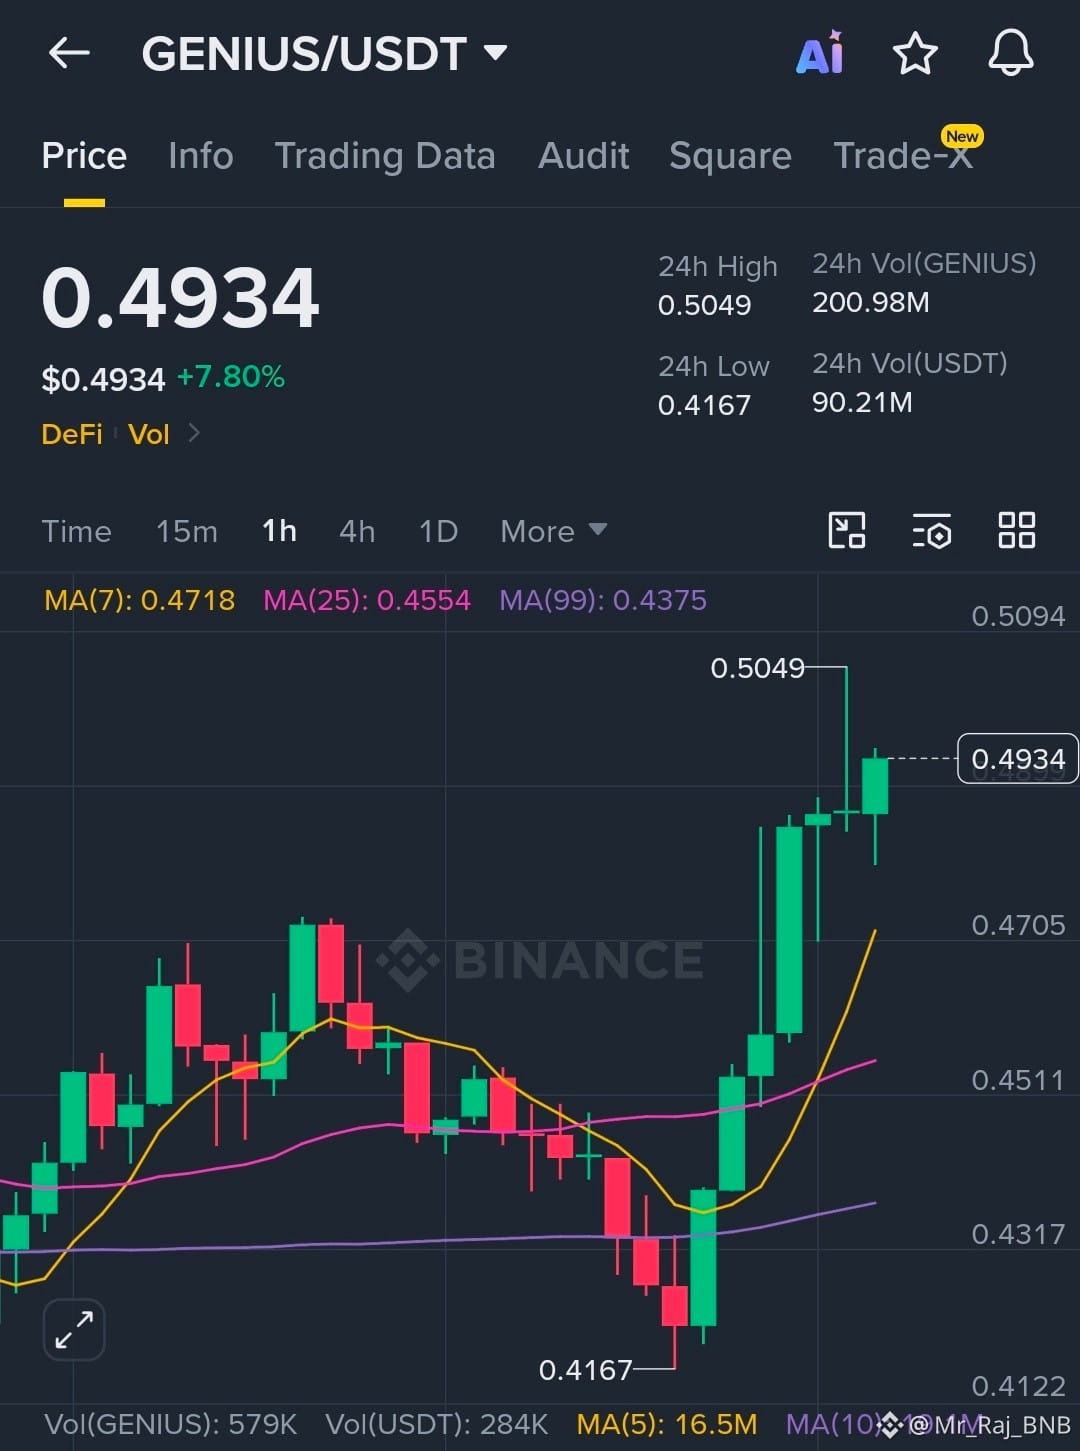1080x1451 pixels.
Task: Open the AI assistant icon
Action: [x=820, y=53]
